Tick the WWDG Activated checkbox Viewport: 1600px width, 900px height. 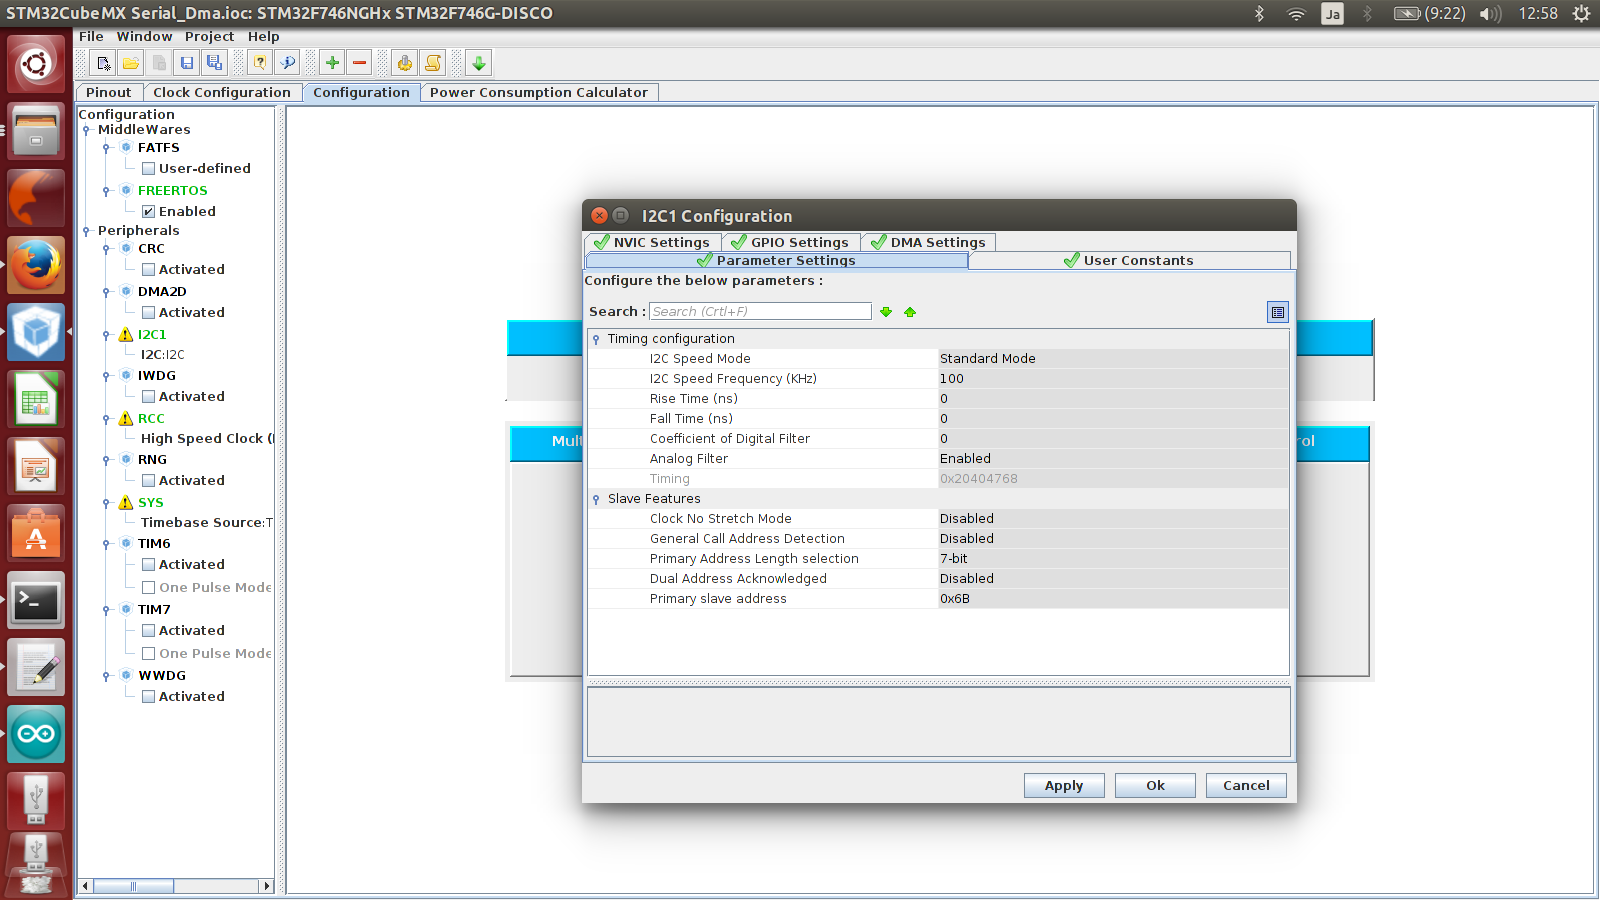click(x=148, y=697)
